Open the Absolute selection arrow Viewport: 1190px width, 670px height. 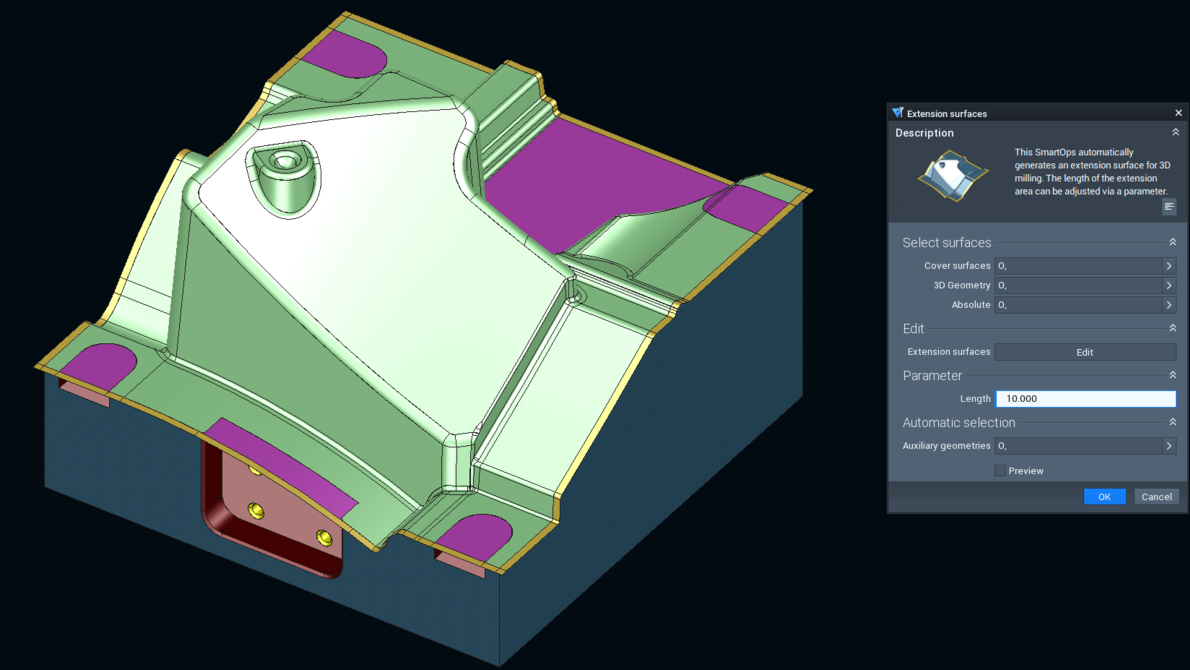pyautogui.click(x=1167, y=304)
